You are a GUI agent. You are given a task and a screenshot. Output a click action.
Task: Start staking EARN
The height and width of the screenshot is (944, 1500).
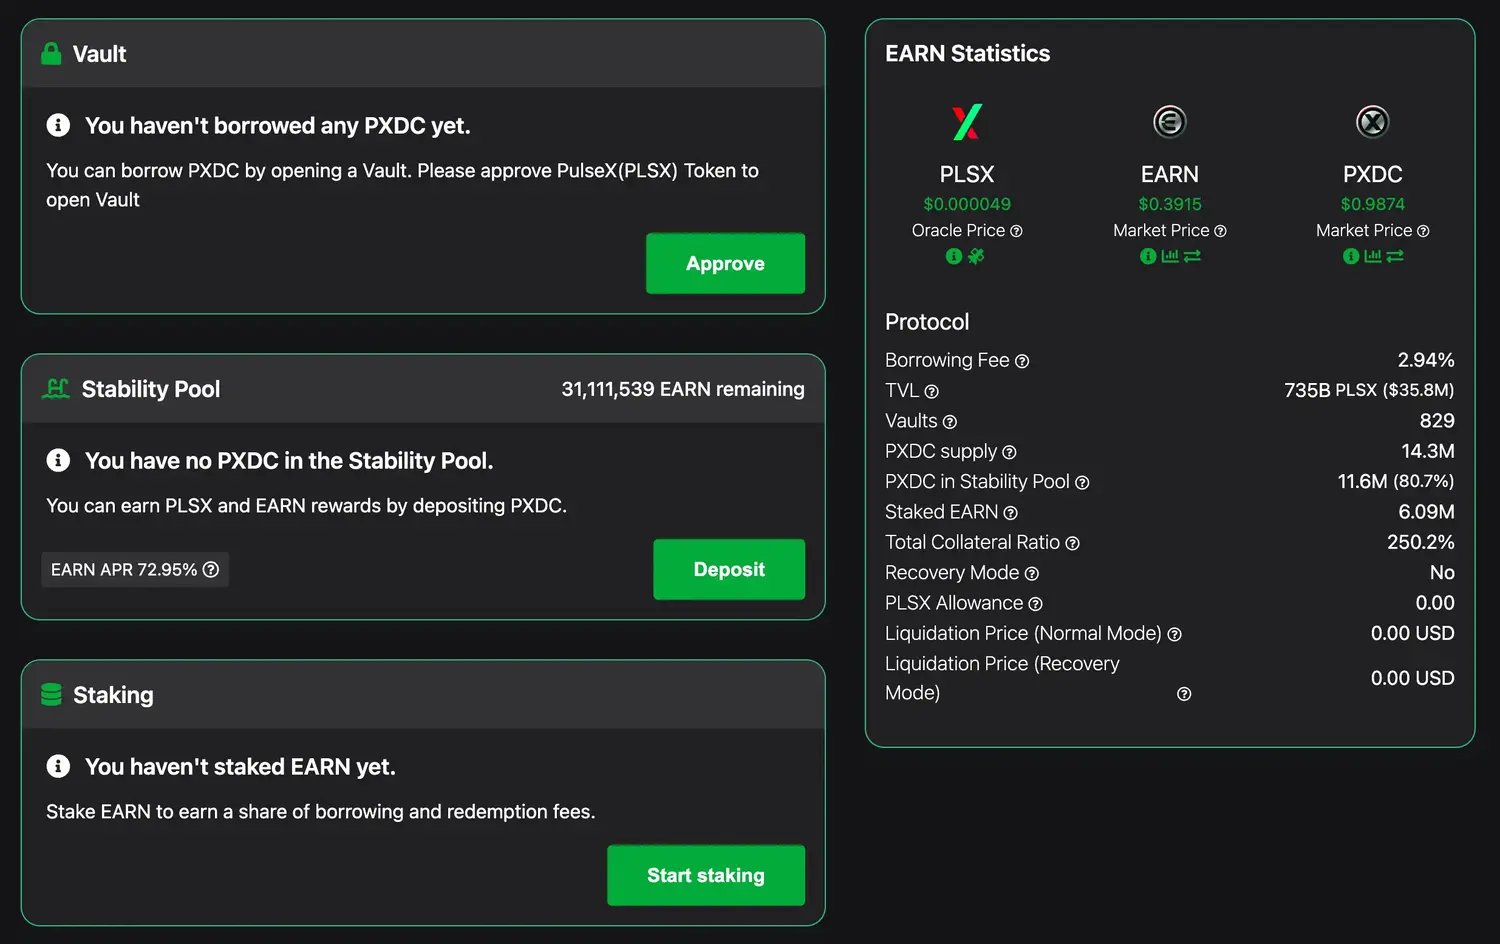[x=706, y=875]
